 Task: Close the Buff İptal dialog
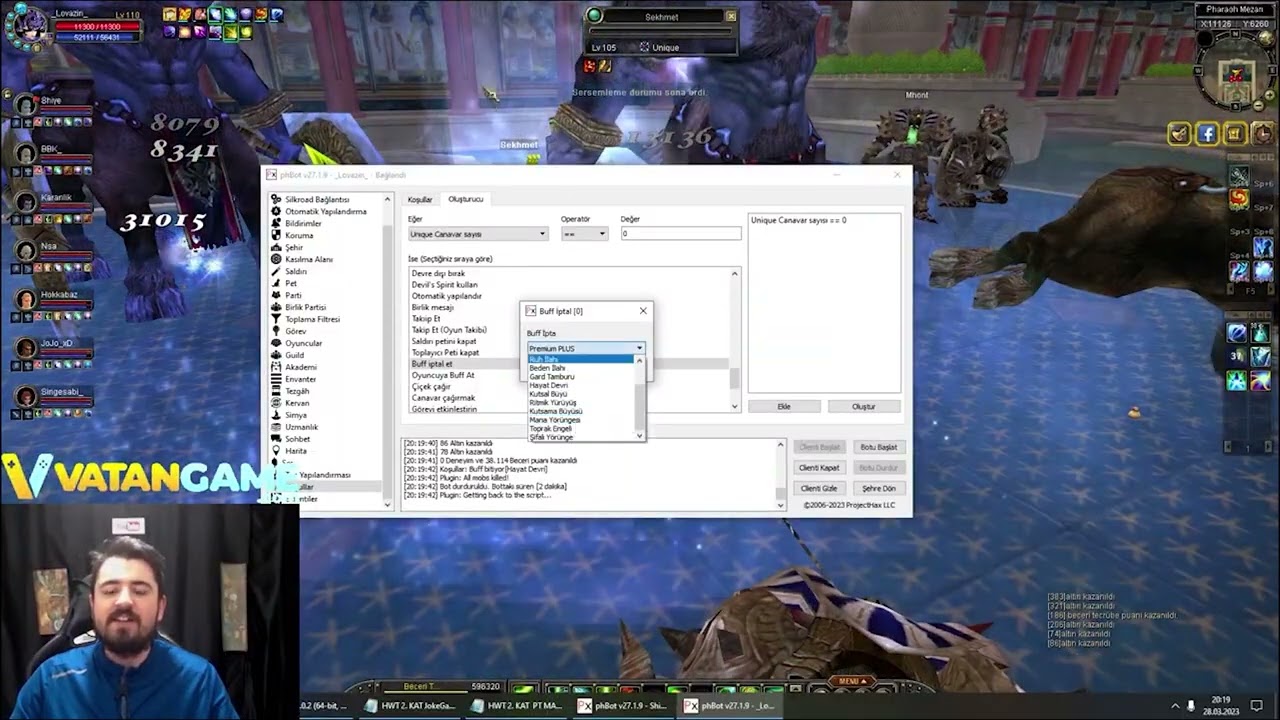coord(643,311)
